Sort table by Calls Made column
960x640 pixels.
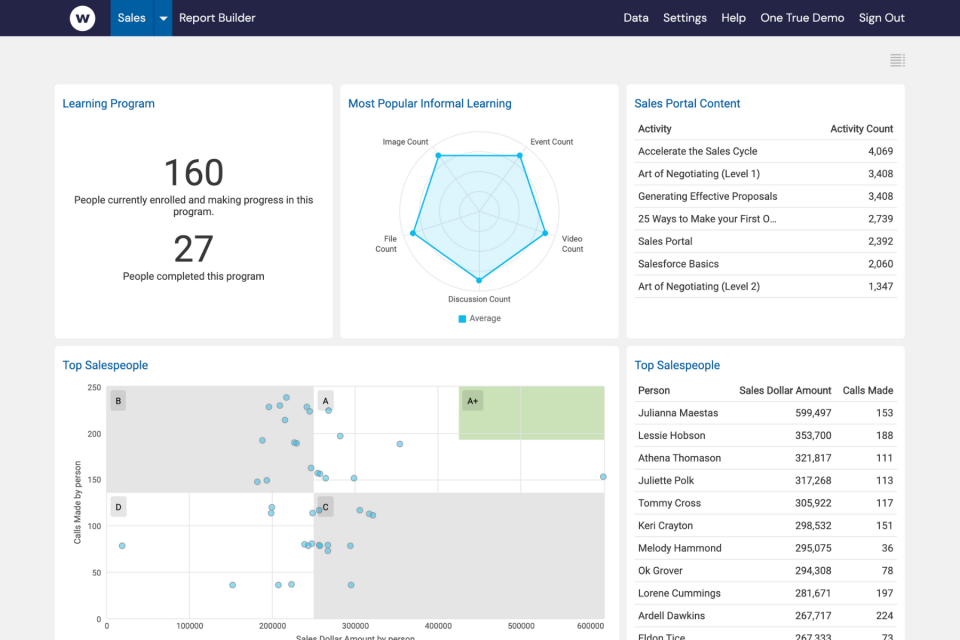tap(867, 391)
